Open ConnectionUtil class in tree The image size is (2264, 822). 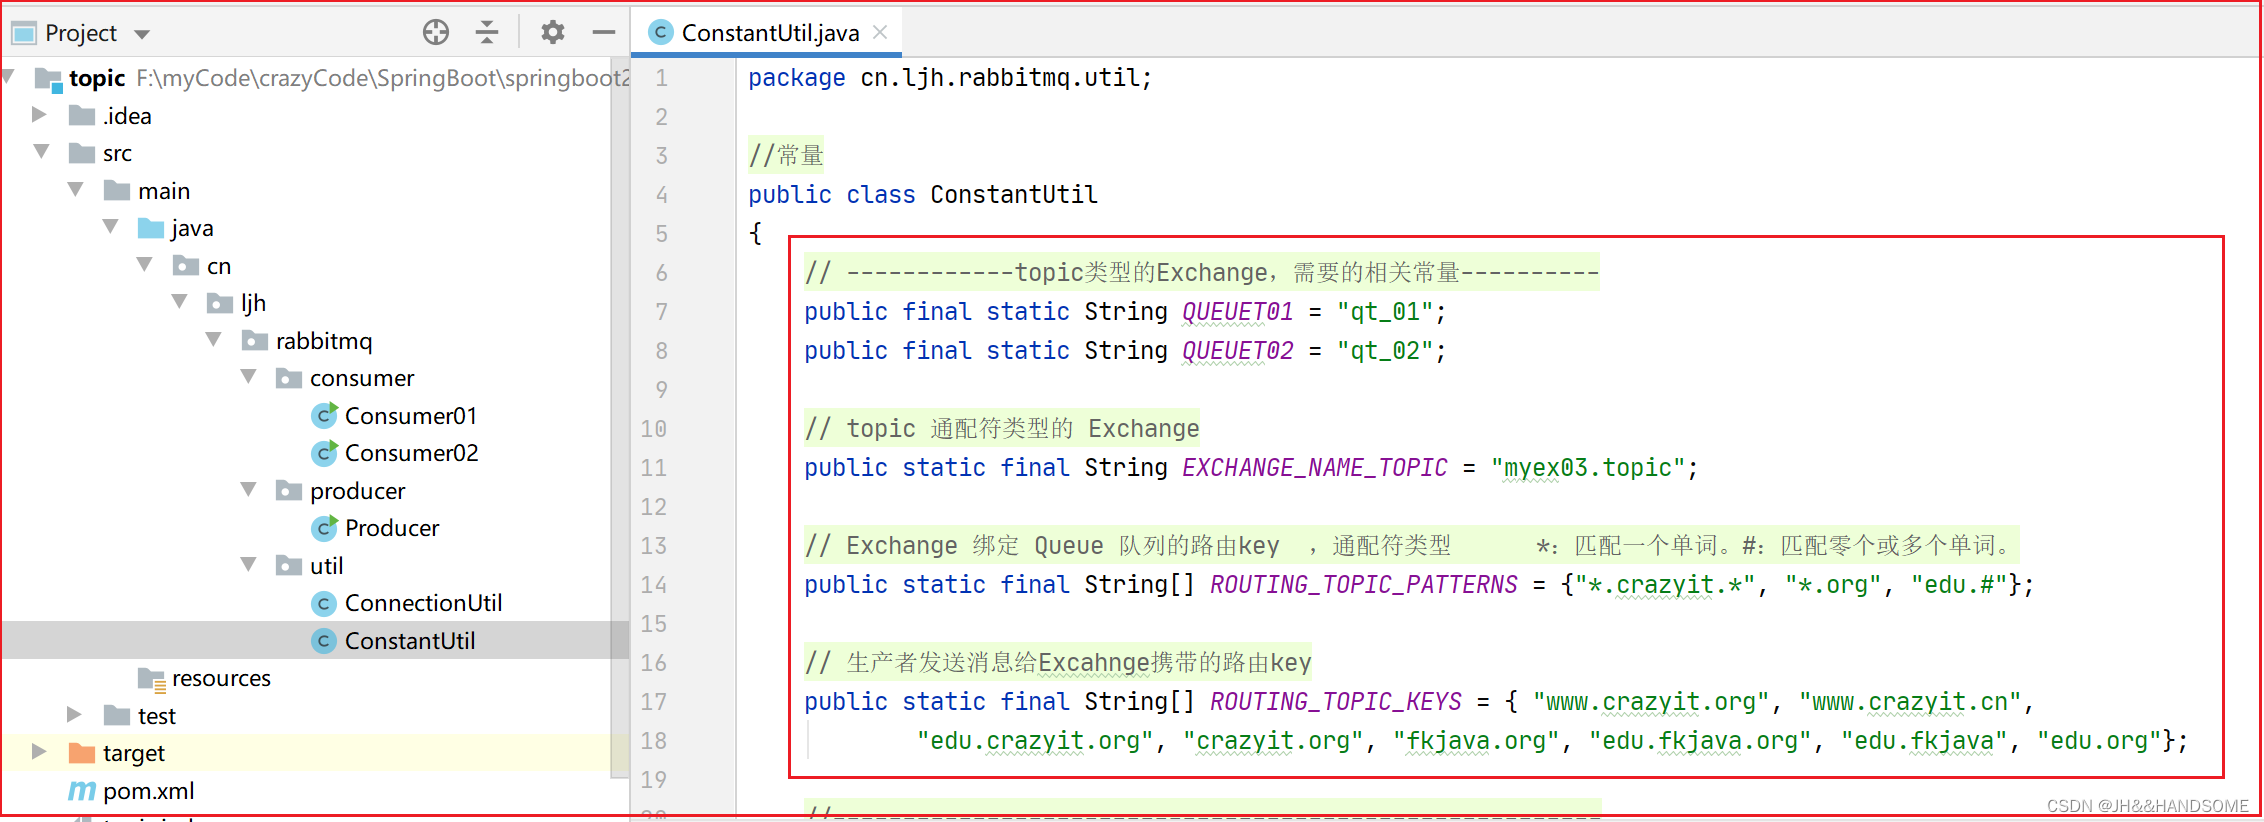click(423, 603)
